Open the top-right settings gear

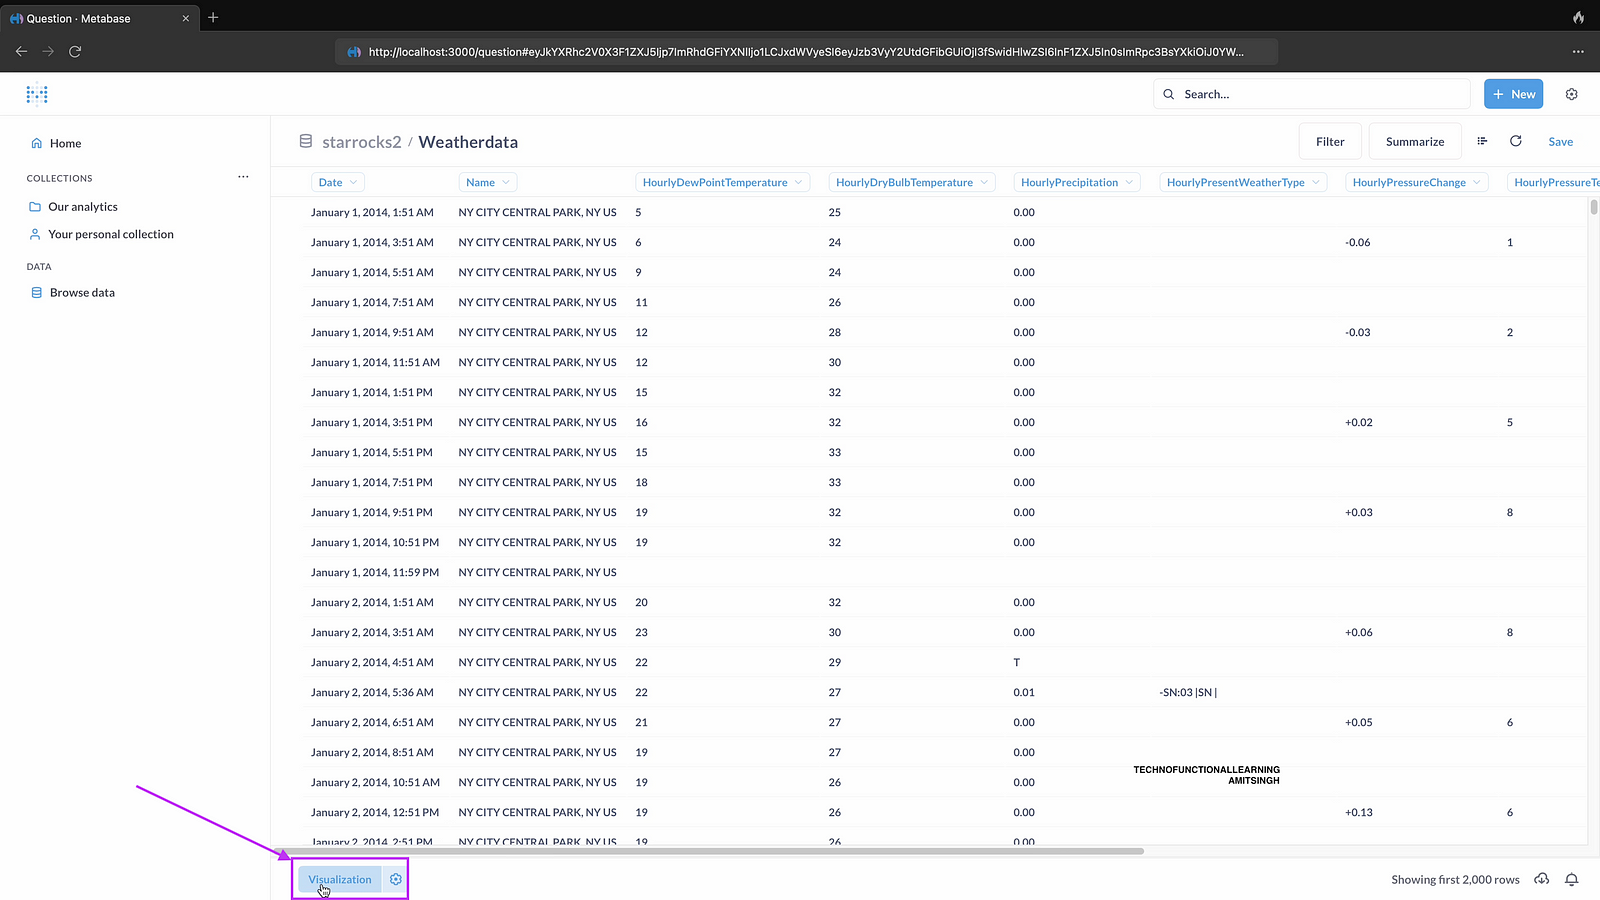coord(1571,94)
